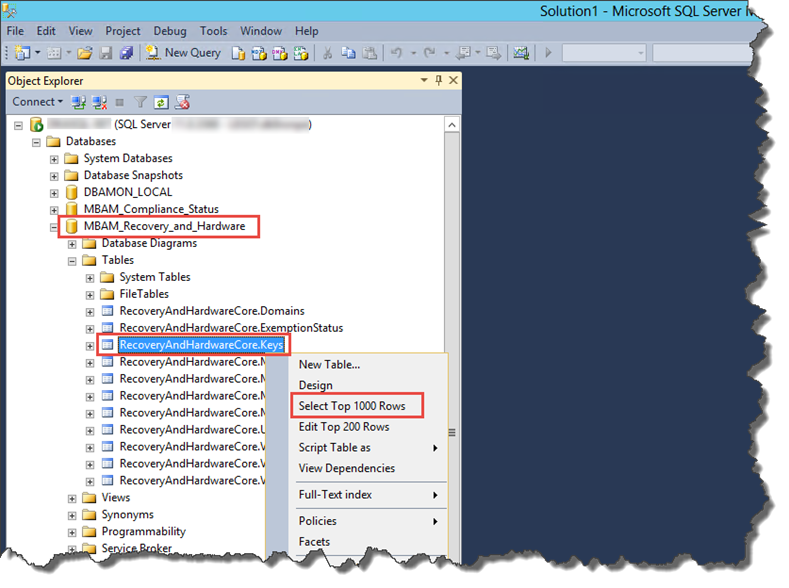Open the Window menu

point(261,31)
